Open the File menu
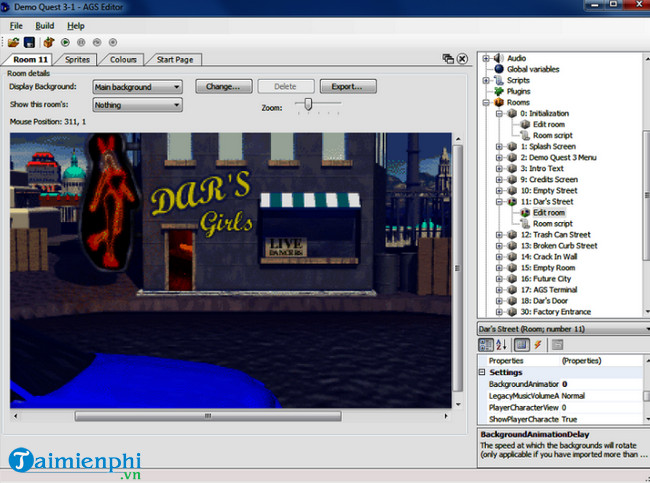650x483 pixels. coord(16,26)
